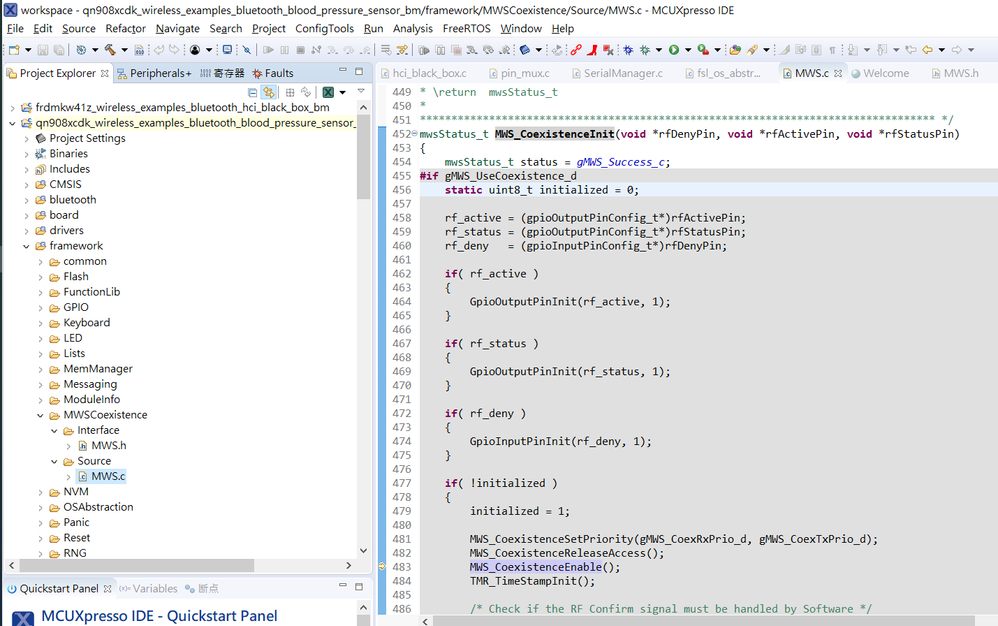Open the FreeRTOS menu
The height and width of the screenshot is (626, 998).
point(467,29)
